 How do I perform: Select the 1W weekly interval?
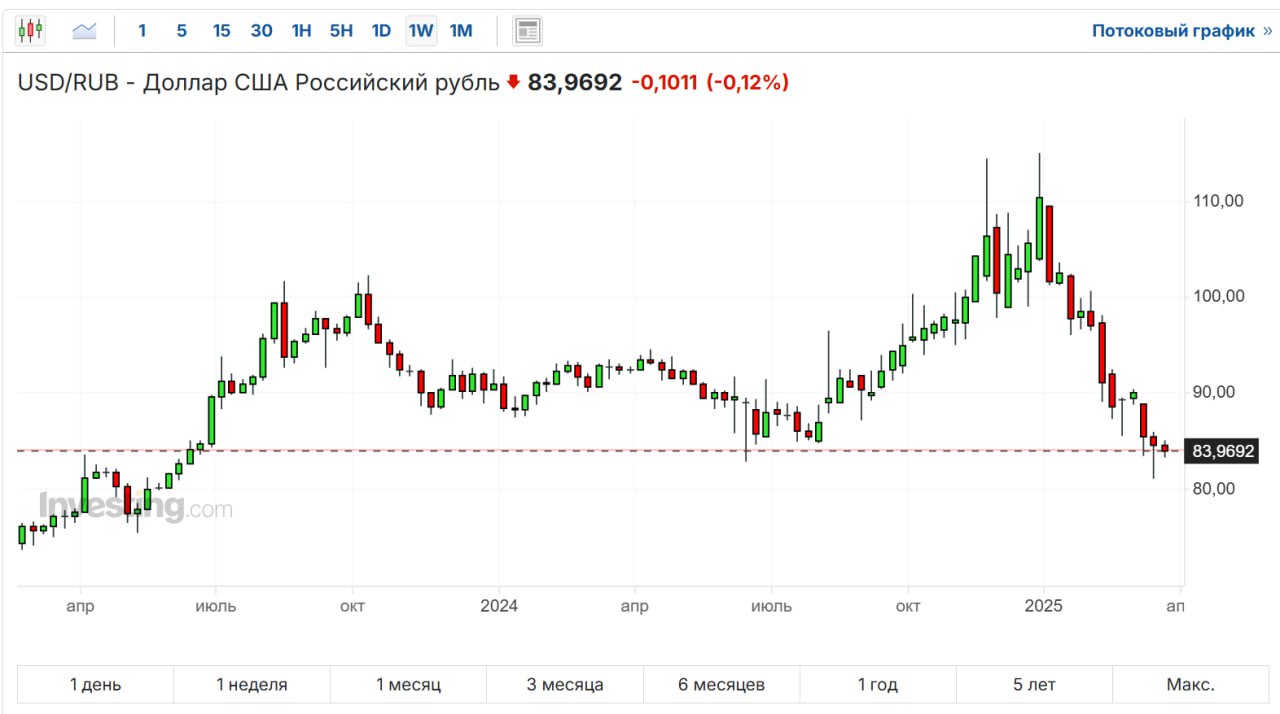421,31
